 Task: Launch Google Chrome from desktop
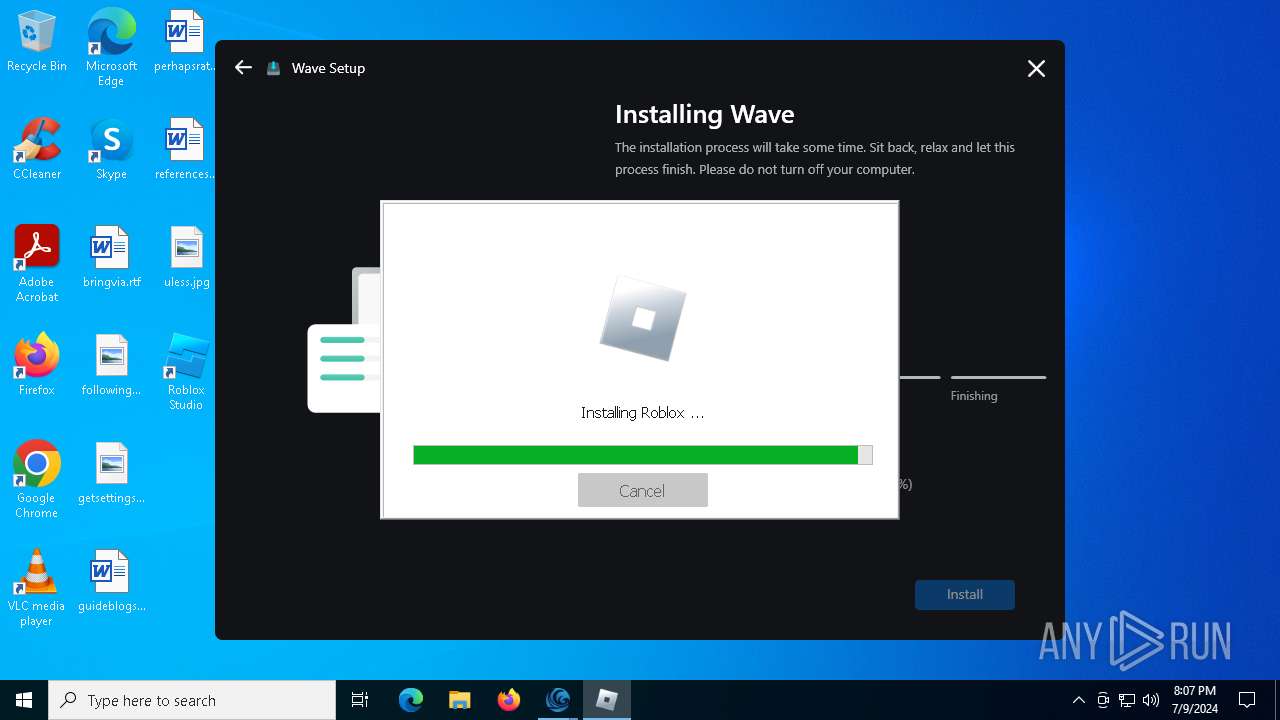coord(37,480)
